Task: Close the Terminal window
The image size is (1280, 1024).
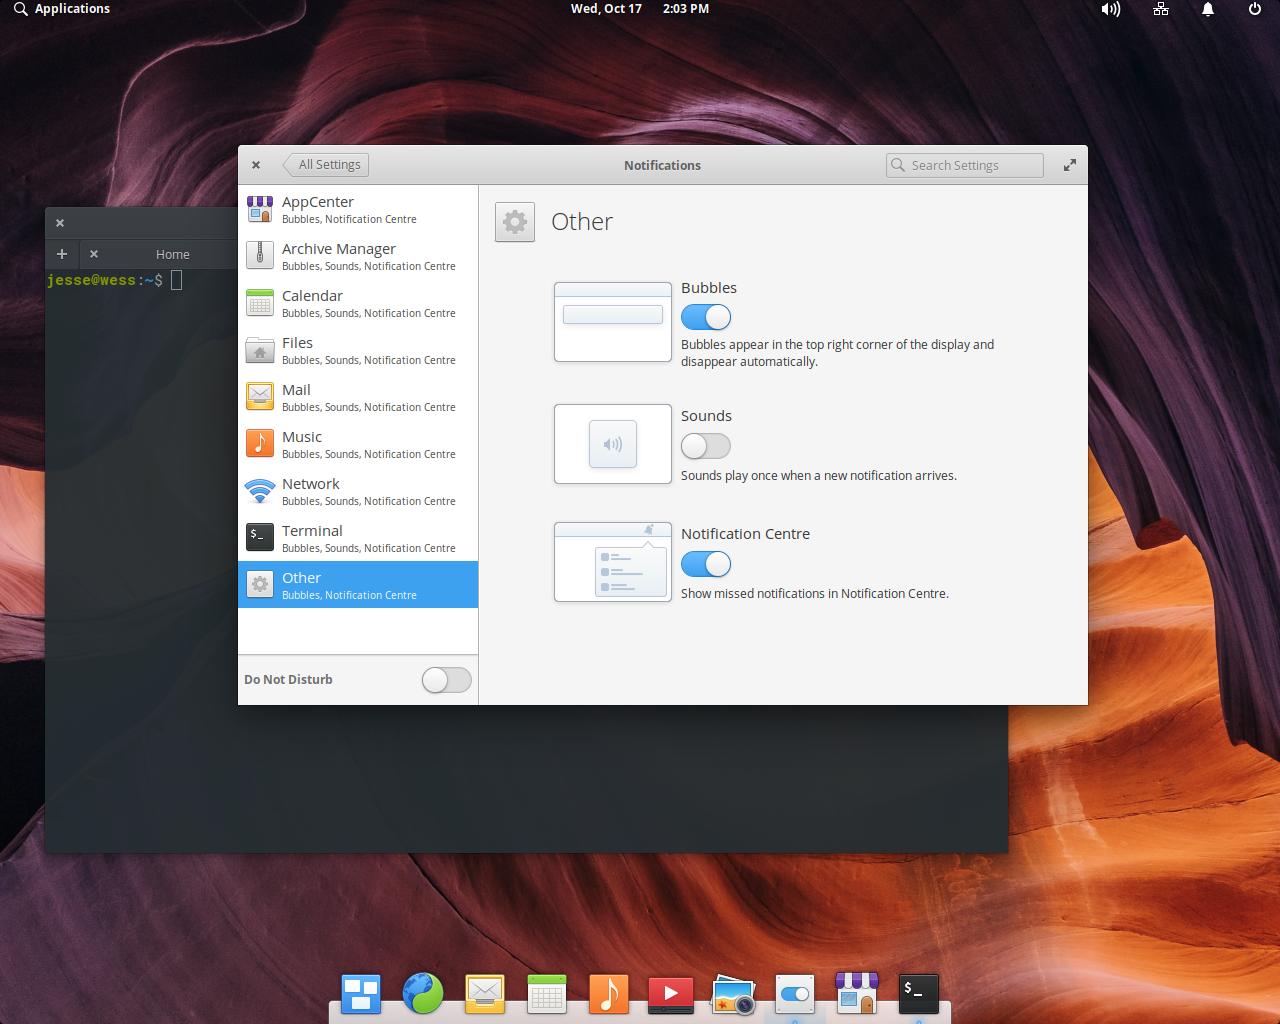Action: coord(60,223)
